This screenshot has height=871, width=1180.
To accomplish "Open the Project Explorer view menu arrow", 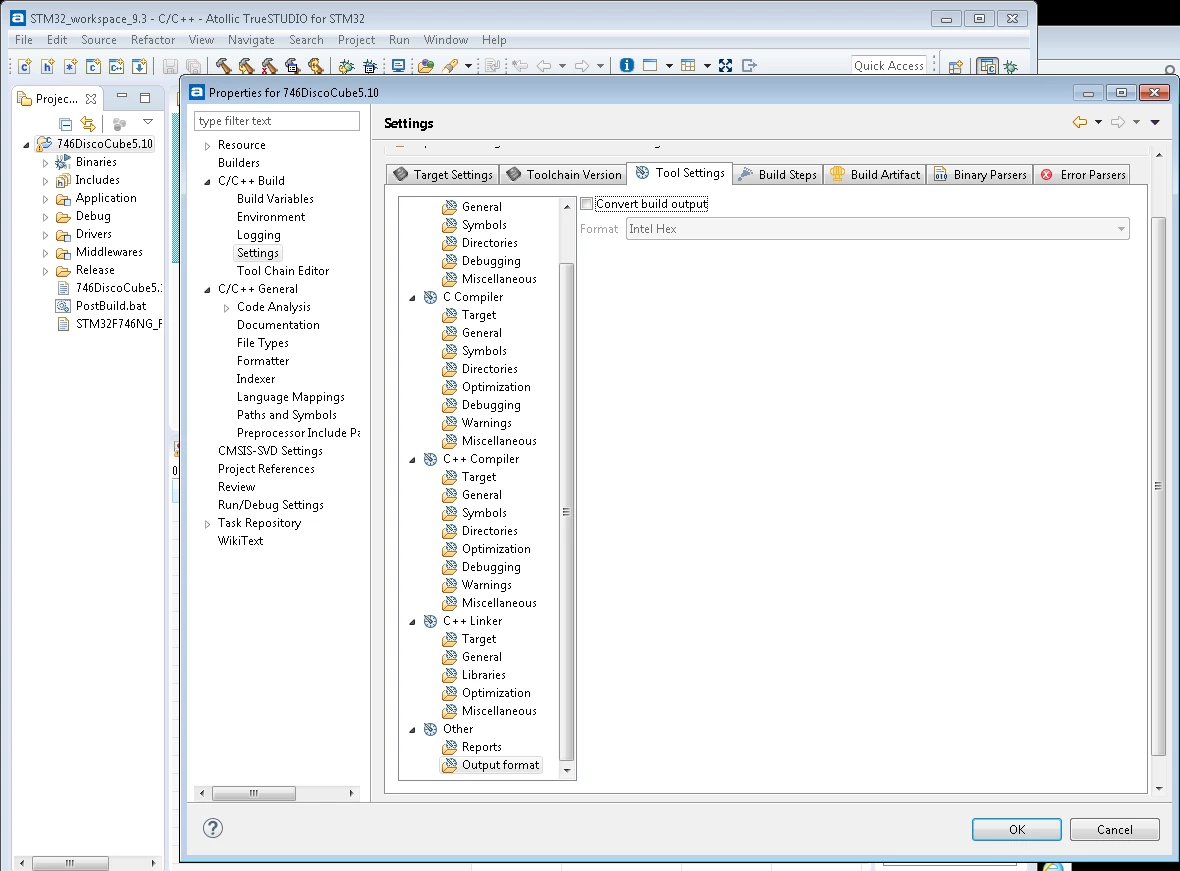I will pos(148,122).
